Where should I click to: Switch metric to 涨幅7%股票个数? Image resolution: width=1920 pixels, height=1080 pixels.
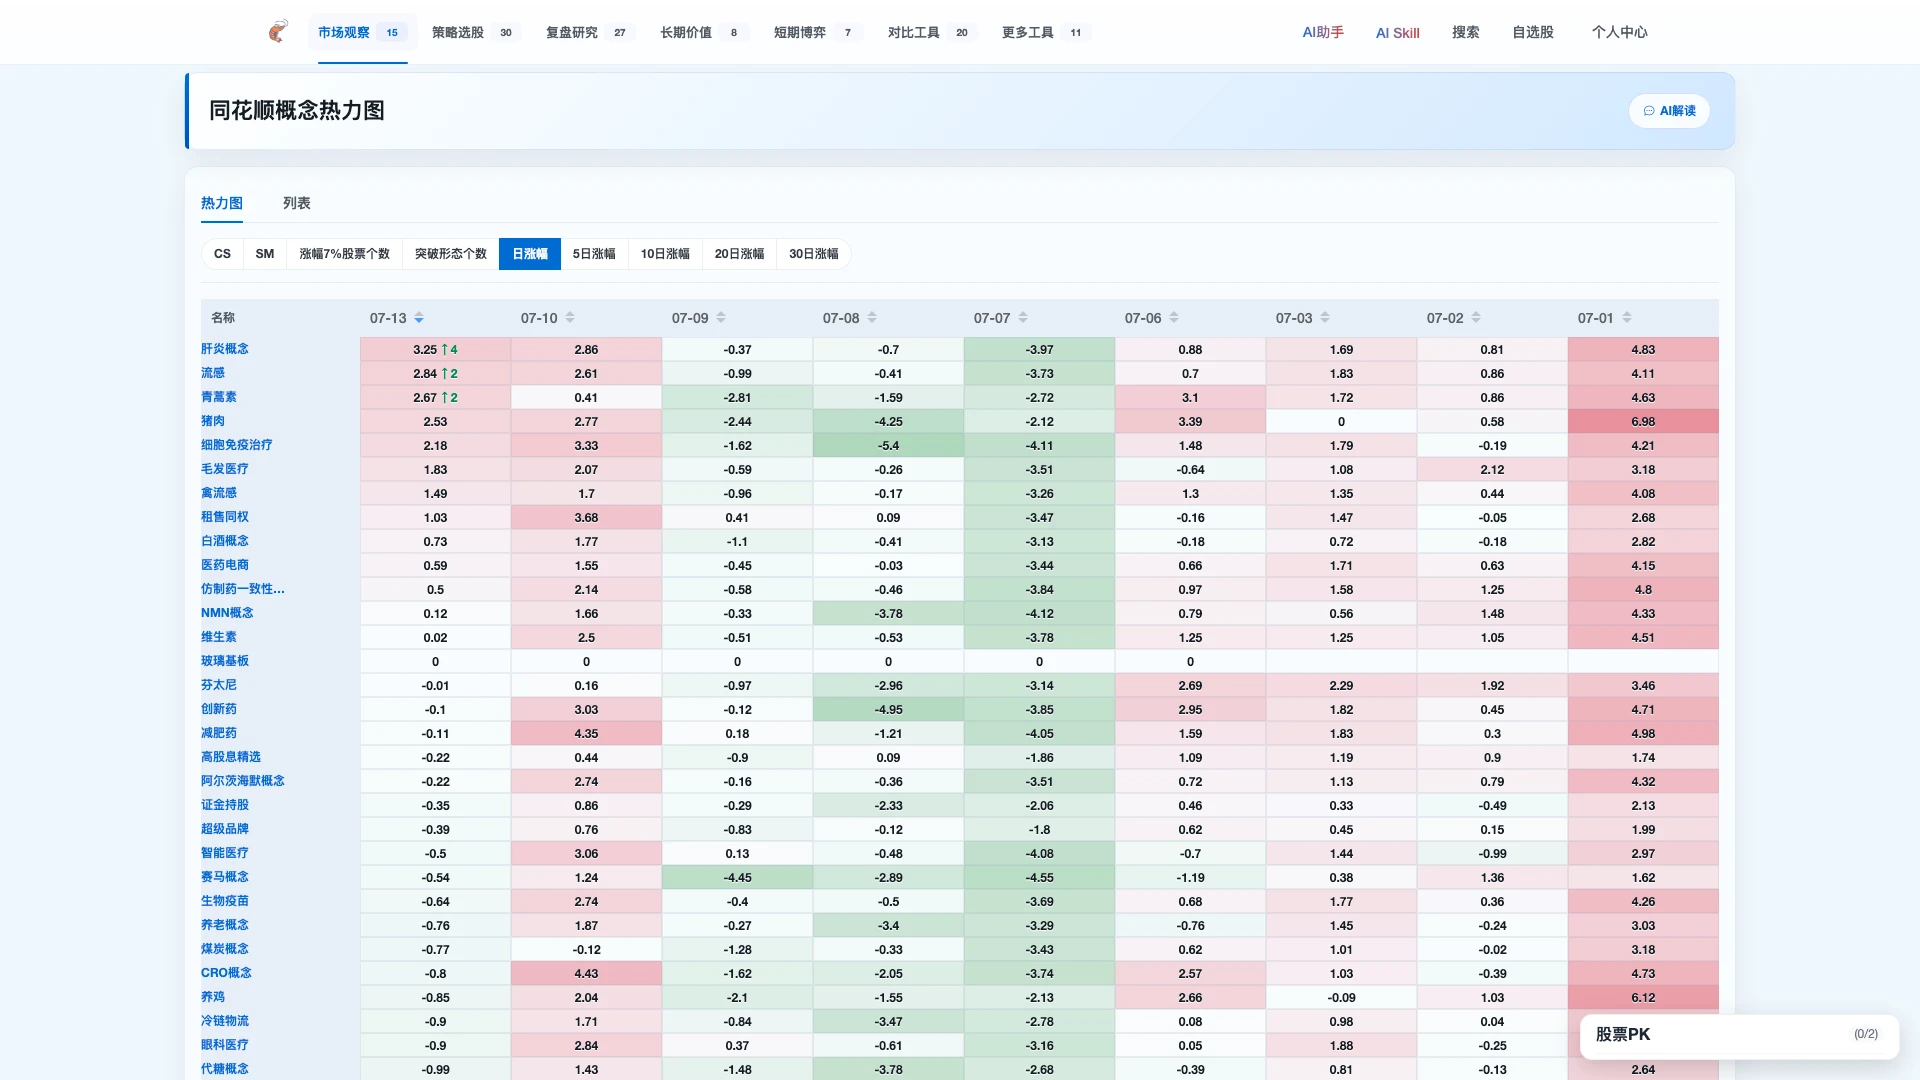pyautogui.click(x=345, y=254)
